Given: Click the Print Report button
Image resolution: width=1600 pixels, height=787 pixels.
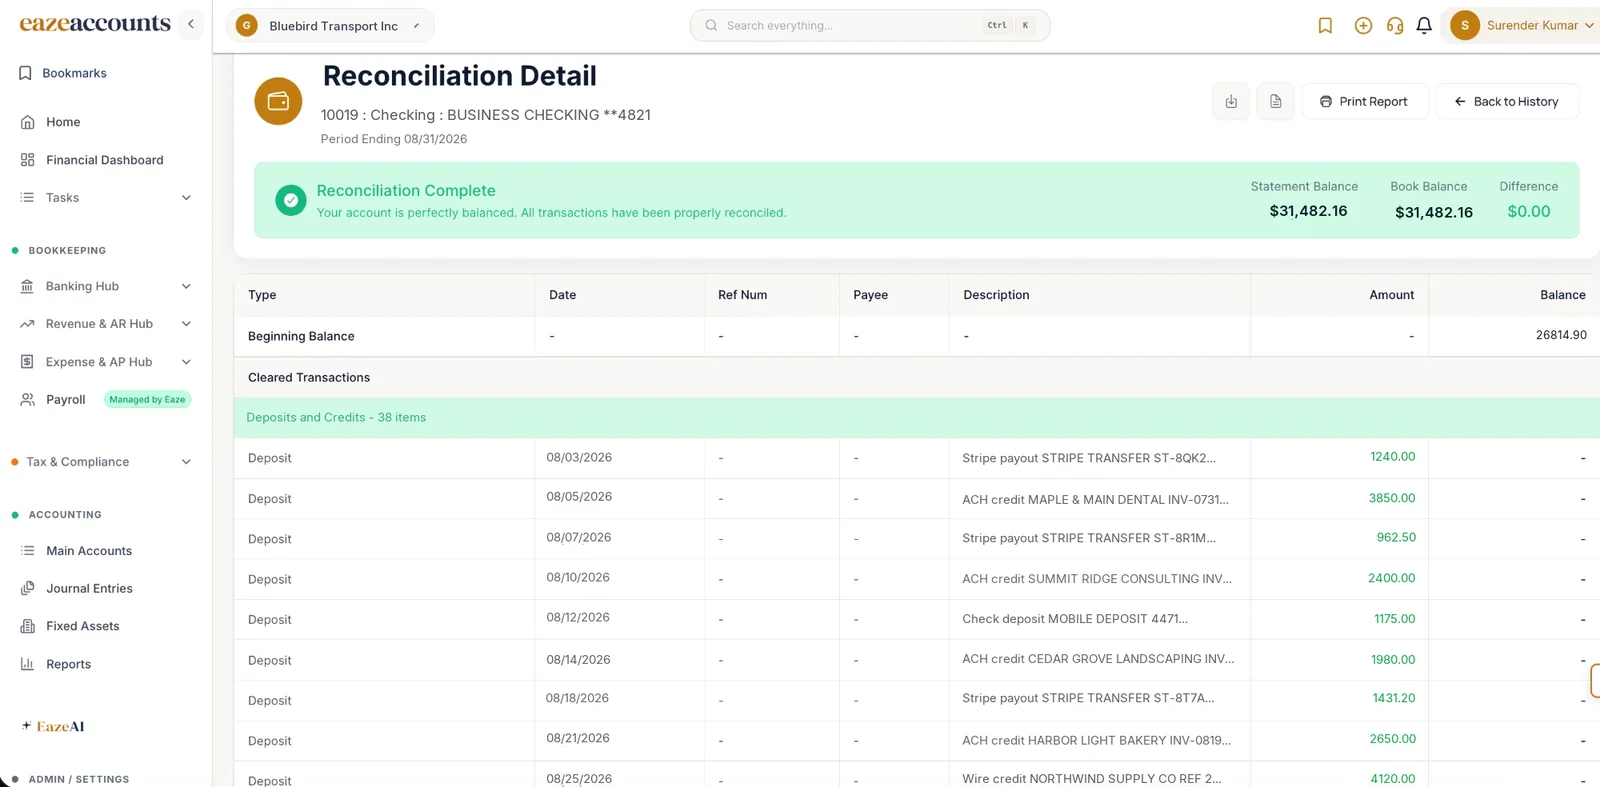Looking at the screenshot, I should 1364,101.
